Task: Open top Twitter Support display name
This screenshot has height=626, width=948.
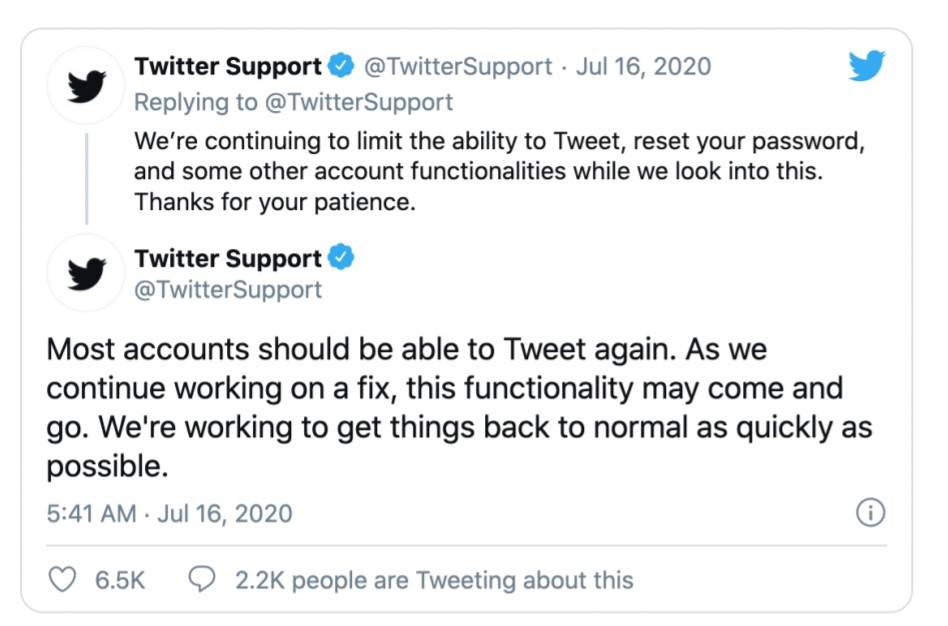Action: [x=228, y=67]
